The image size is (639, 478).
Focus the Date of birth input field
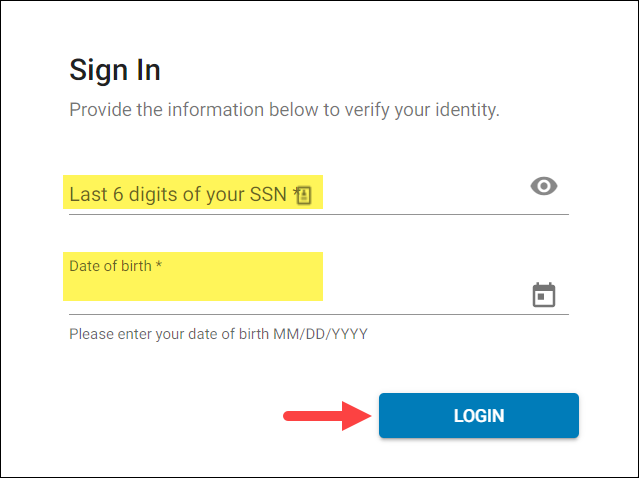tap(319, 284)
